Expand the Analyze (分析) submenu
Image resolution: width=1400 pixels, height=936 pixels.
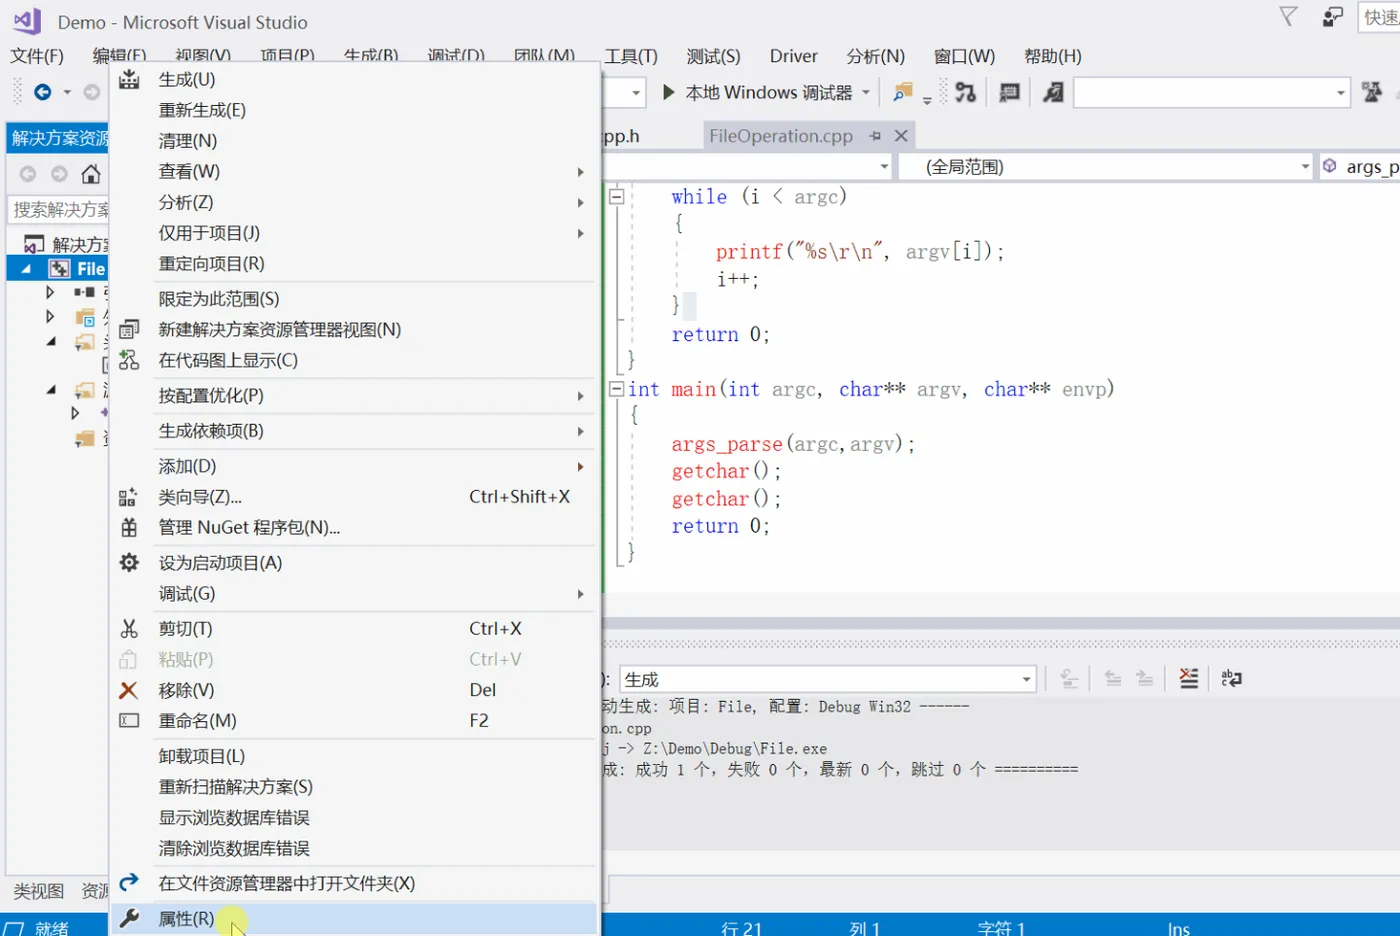pos(580,203)
